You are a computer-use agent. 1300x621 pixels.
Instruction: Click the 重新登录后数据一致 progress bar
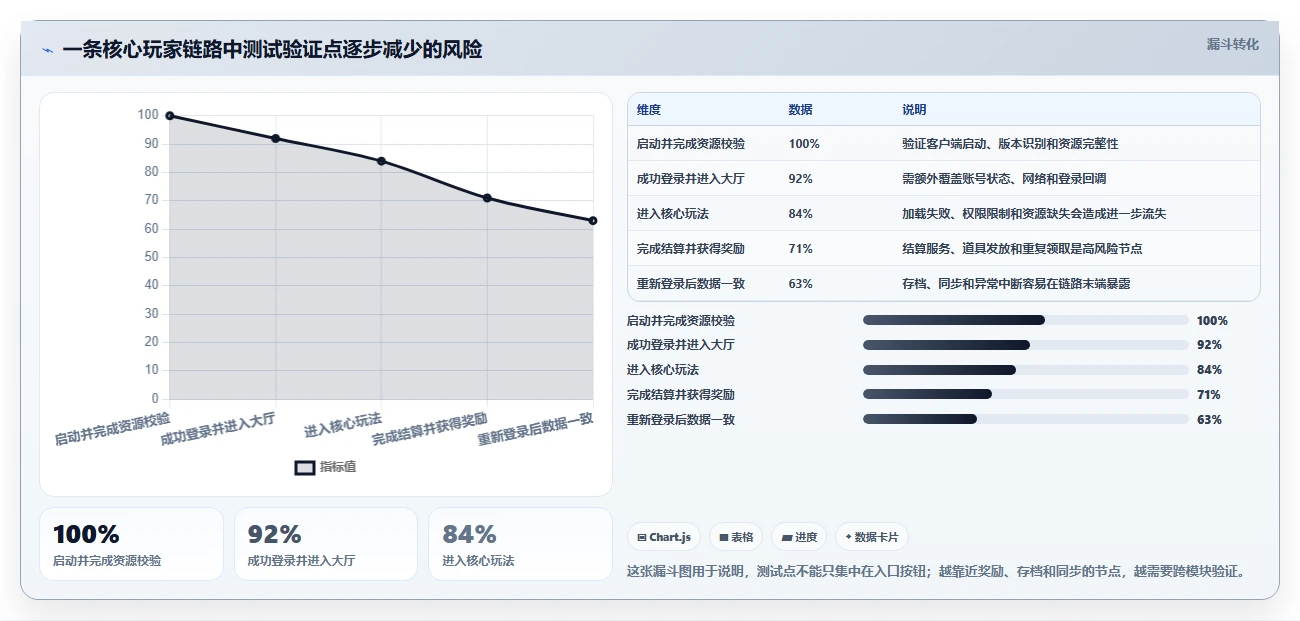1025,420
